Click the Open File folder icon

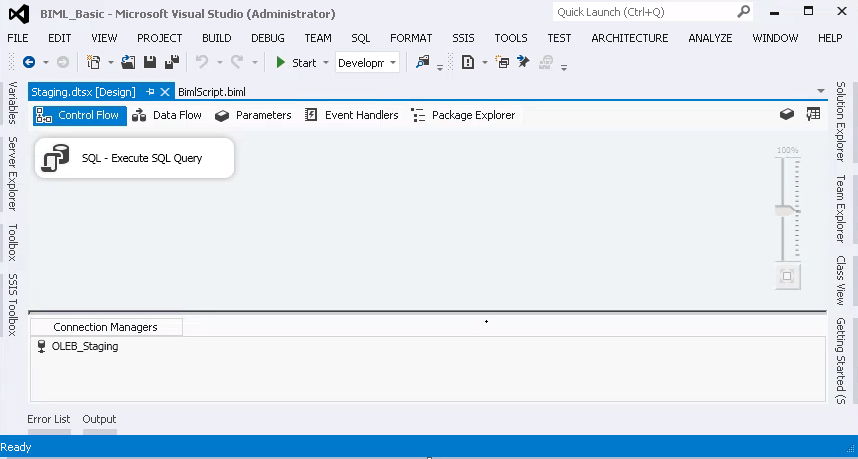point(128,62)
